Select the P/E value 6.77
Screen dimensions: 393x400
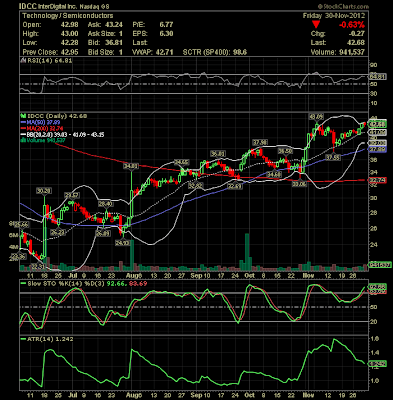pyautogui.click(x=166, y=25)
